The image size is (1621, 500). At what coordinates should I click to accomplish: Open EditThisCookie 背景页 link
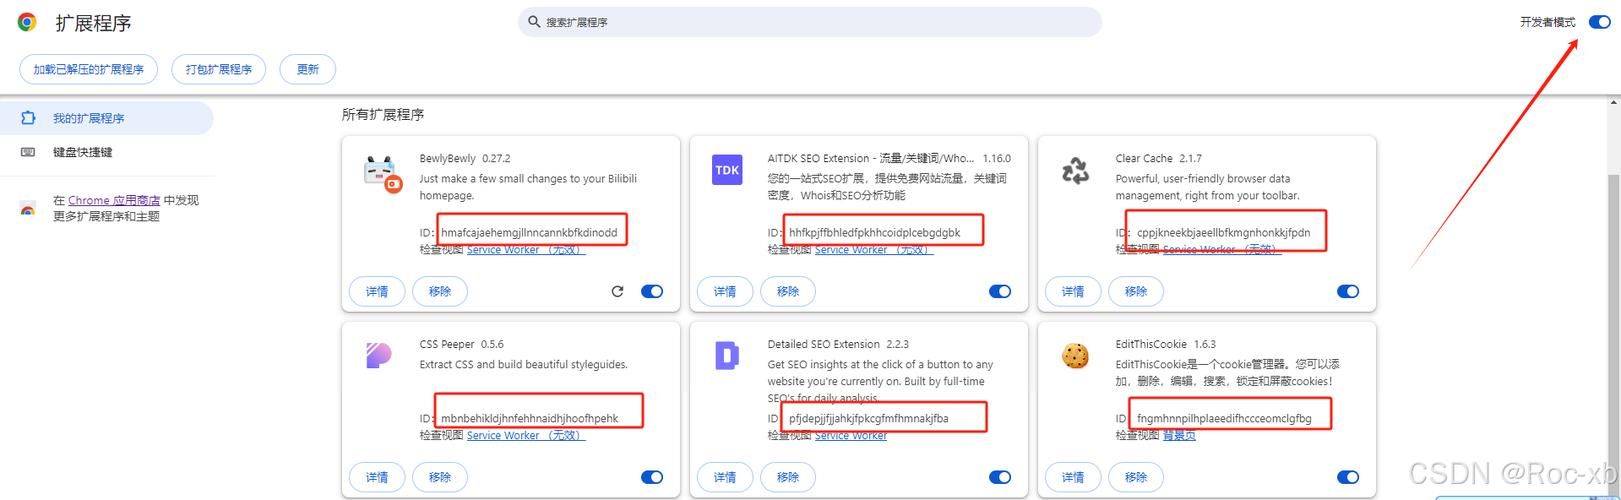click(x=1179, y=435)
